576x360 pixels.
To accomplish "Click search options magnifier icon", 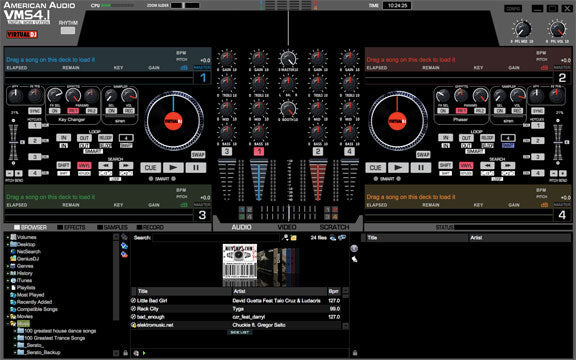I will [285, 238].
